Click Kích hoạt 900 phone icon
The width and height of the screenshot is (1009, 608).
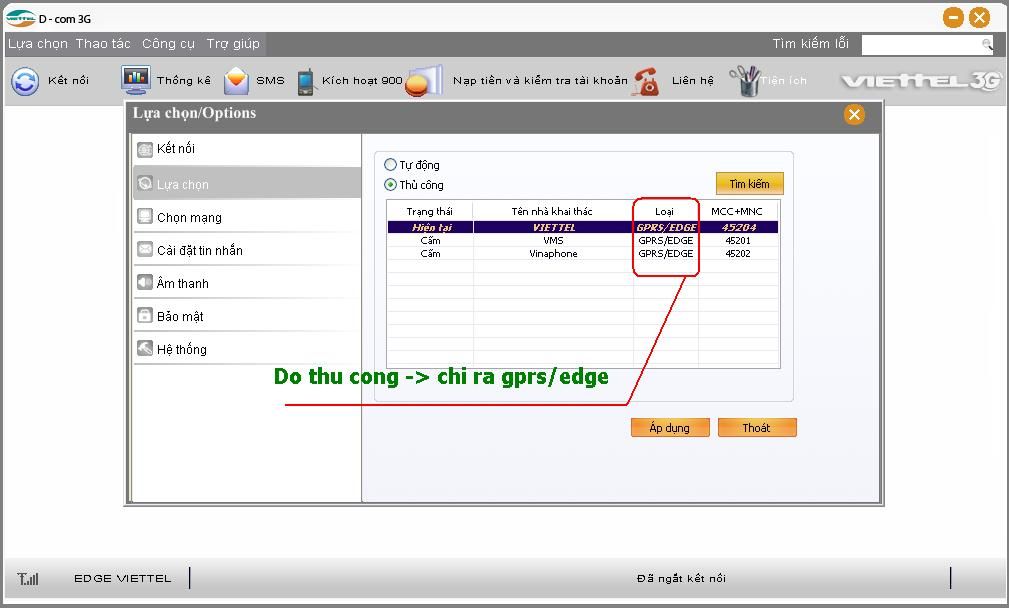click(x=306, y=82)
